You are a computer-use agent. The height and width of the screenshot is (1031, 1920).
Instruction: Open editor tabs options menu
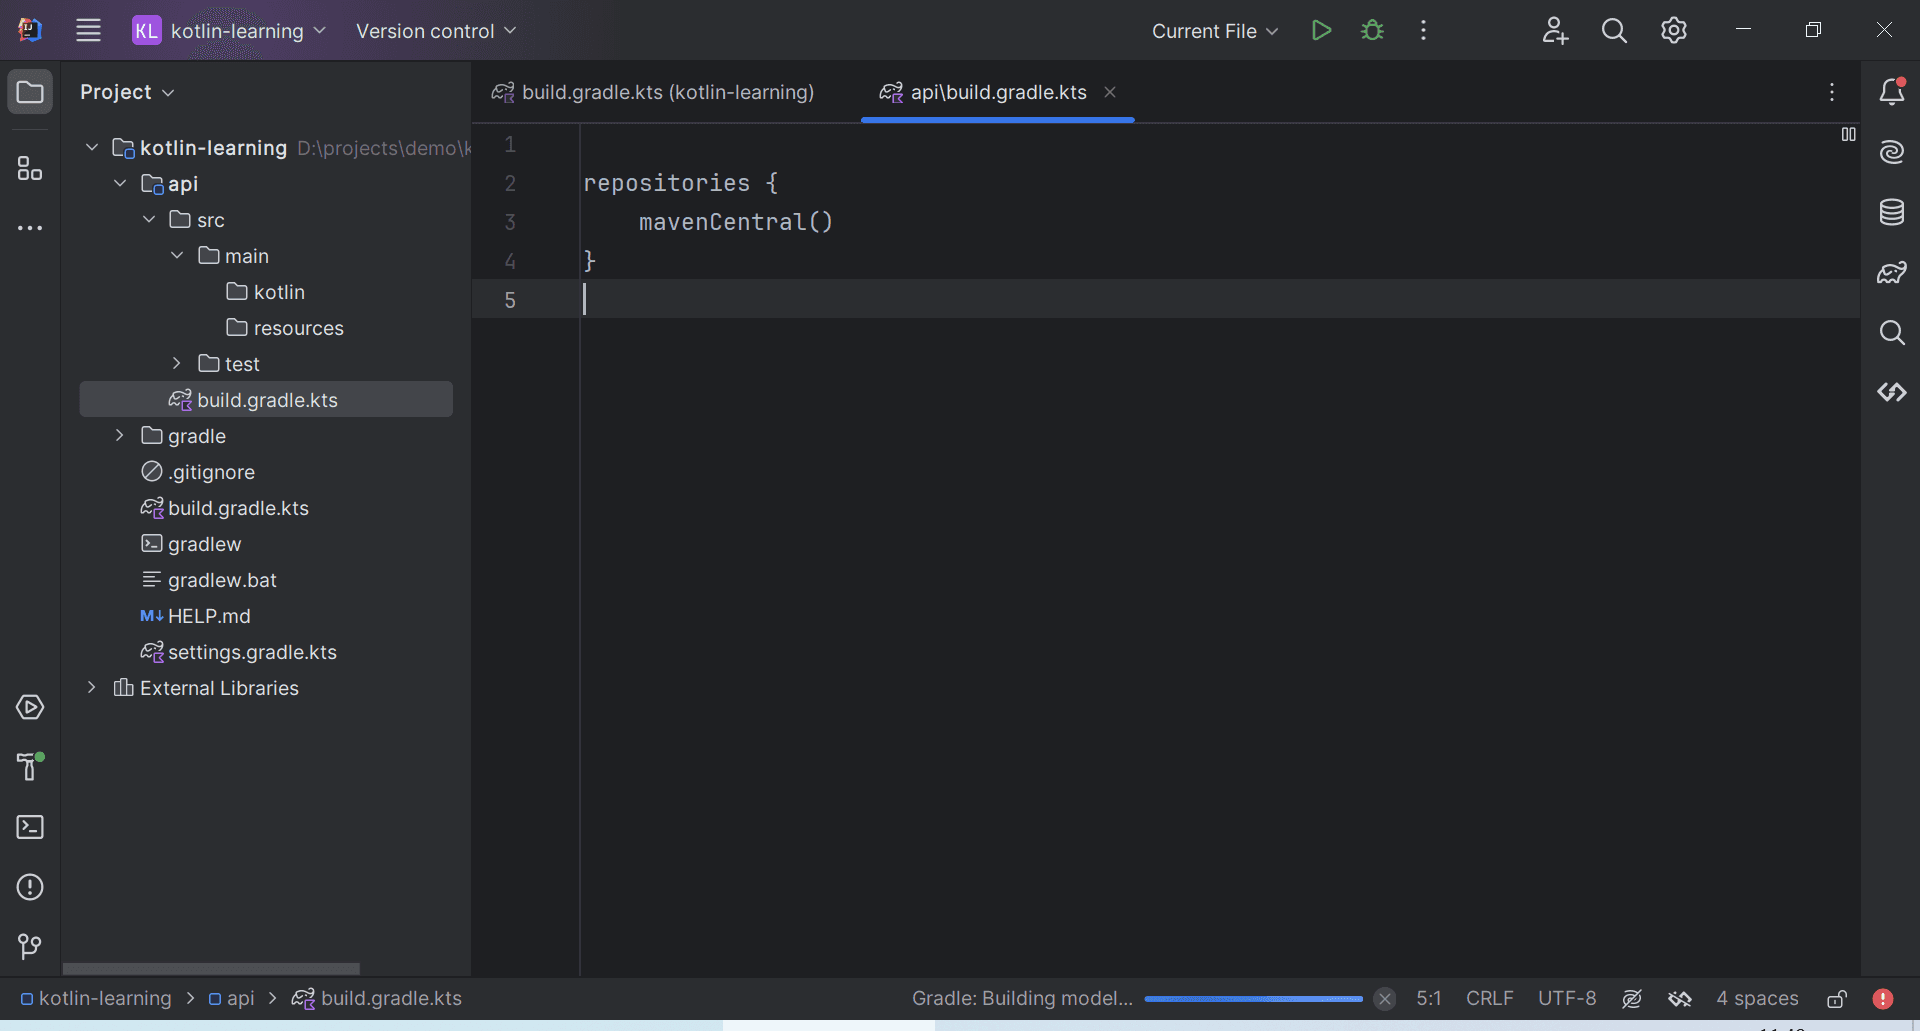point(1832,92)
